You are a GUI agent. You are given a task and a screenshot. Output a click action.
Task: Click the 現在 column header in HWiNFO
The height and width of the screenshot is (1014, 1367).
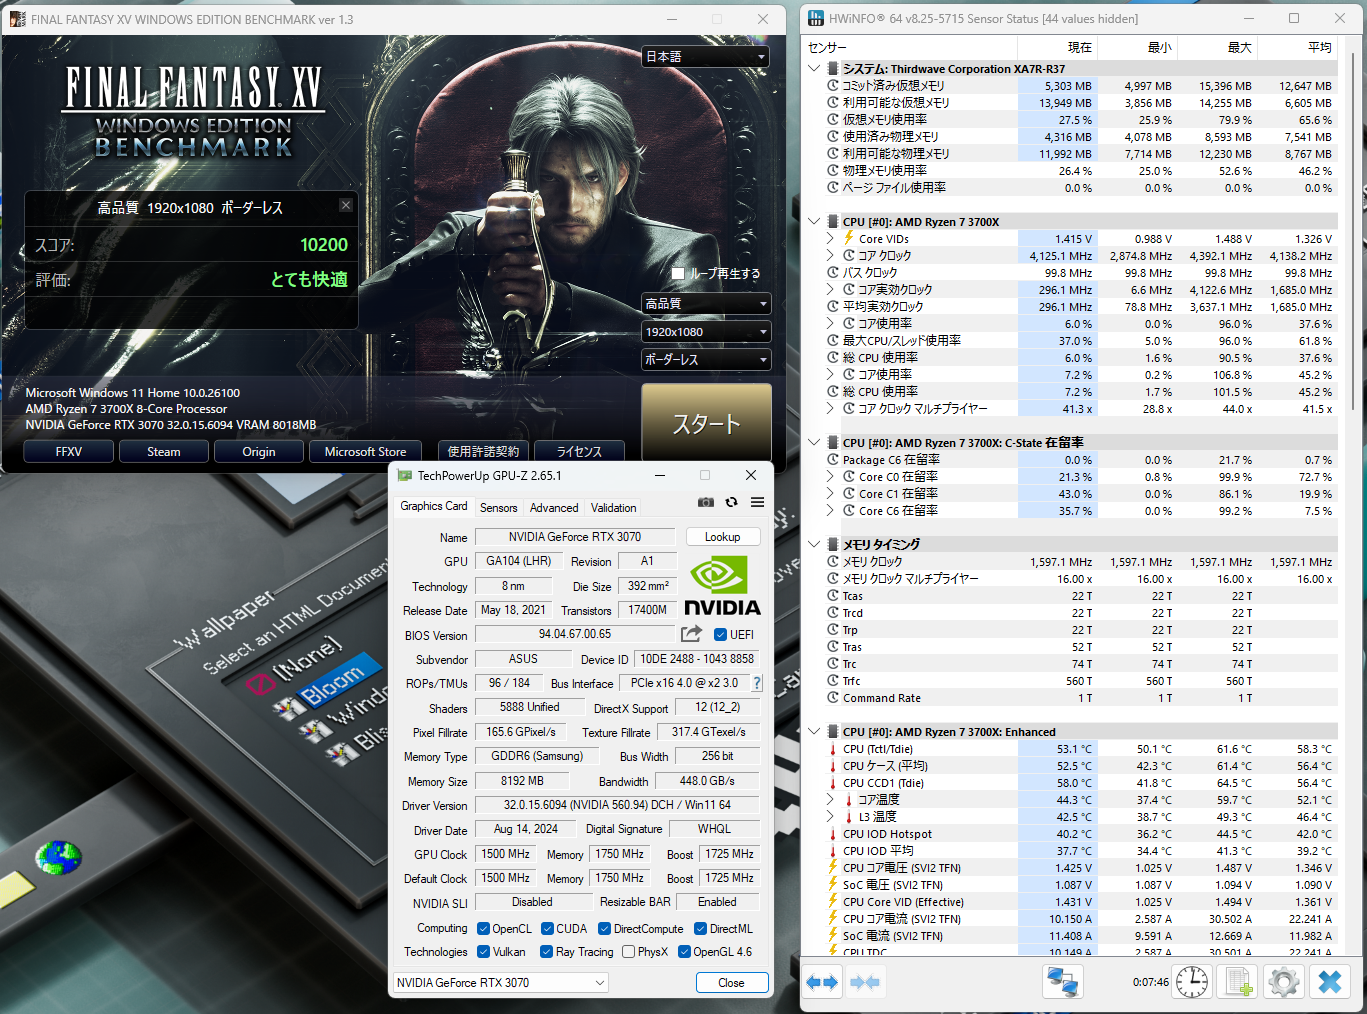click(1058, 47)
